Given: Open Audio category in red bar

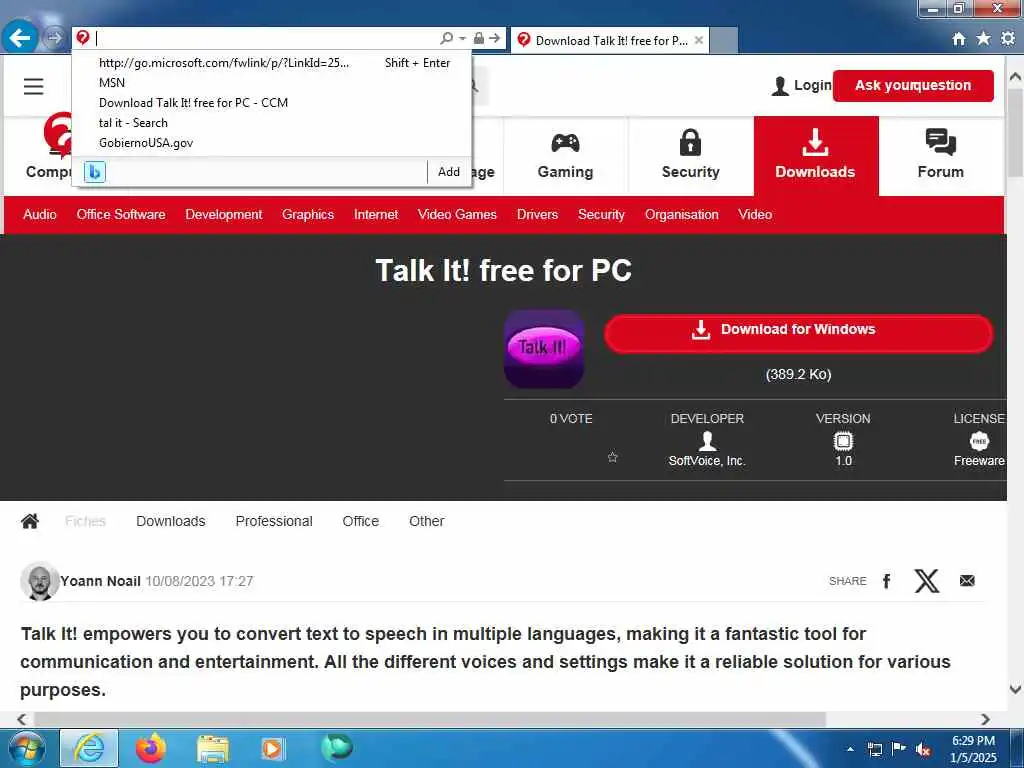Looking at the screenshot, I should (x=40, y=214).
